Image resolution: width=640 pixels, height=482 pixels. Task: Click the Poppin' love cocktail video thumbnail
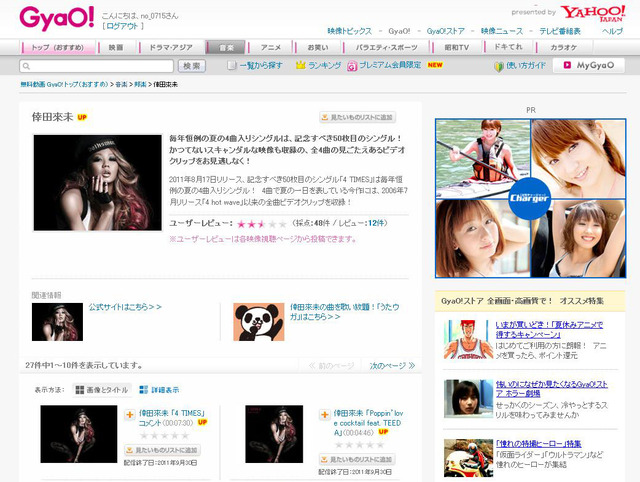(x=274, y=434)
